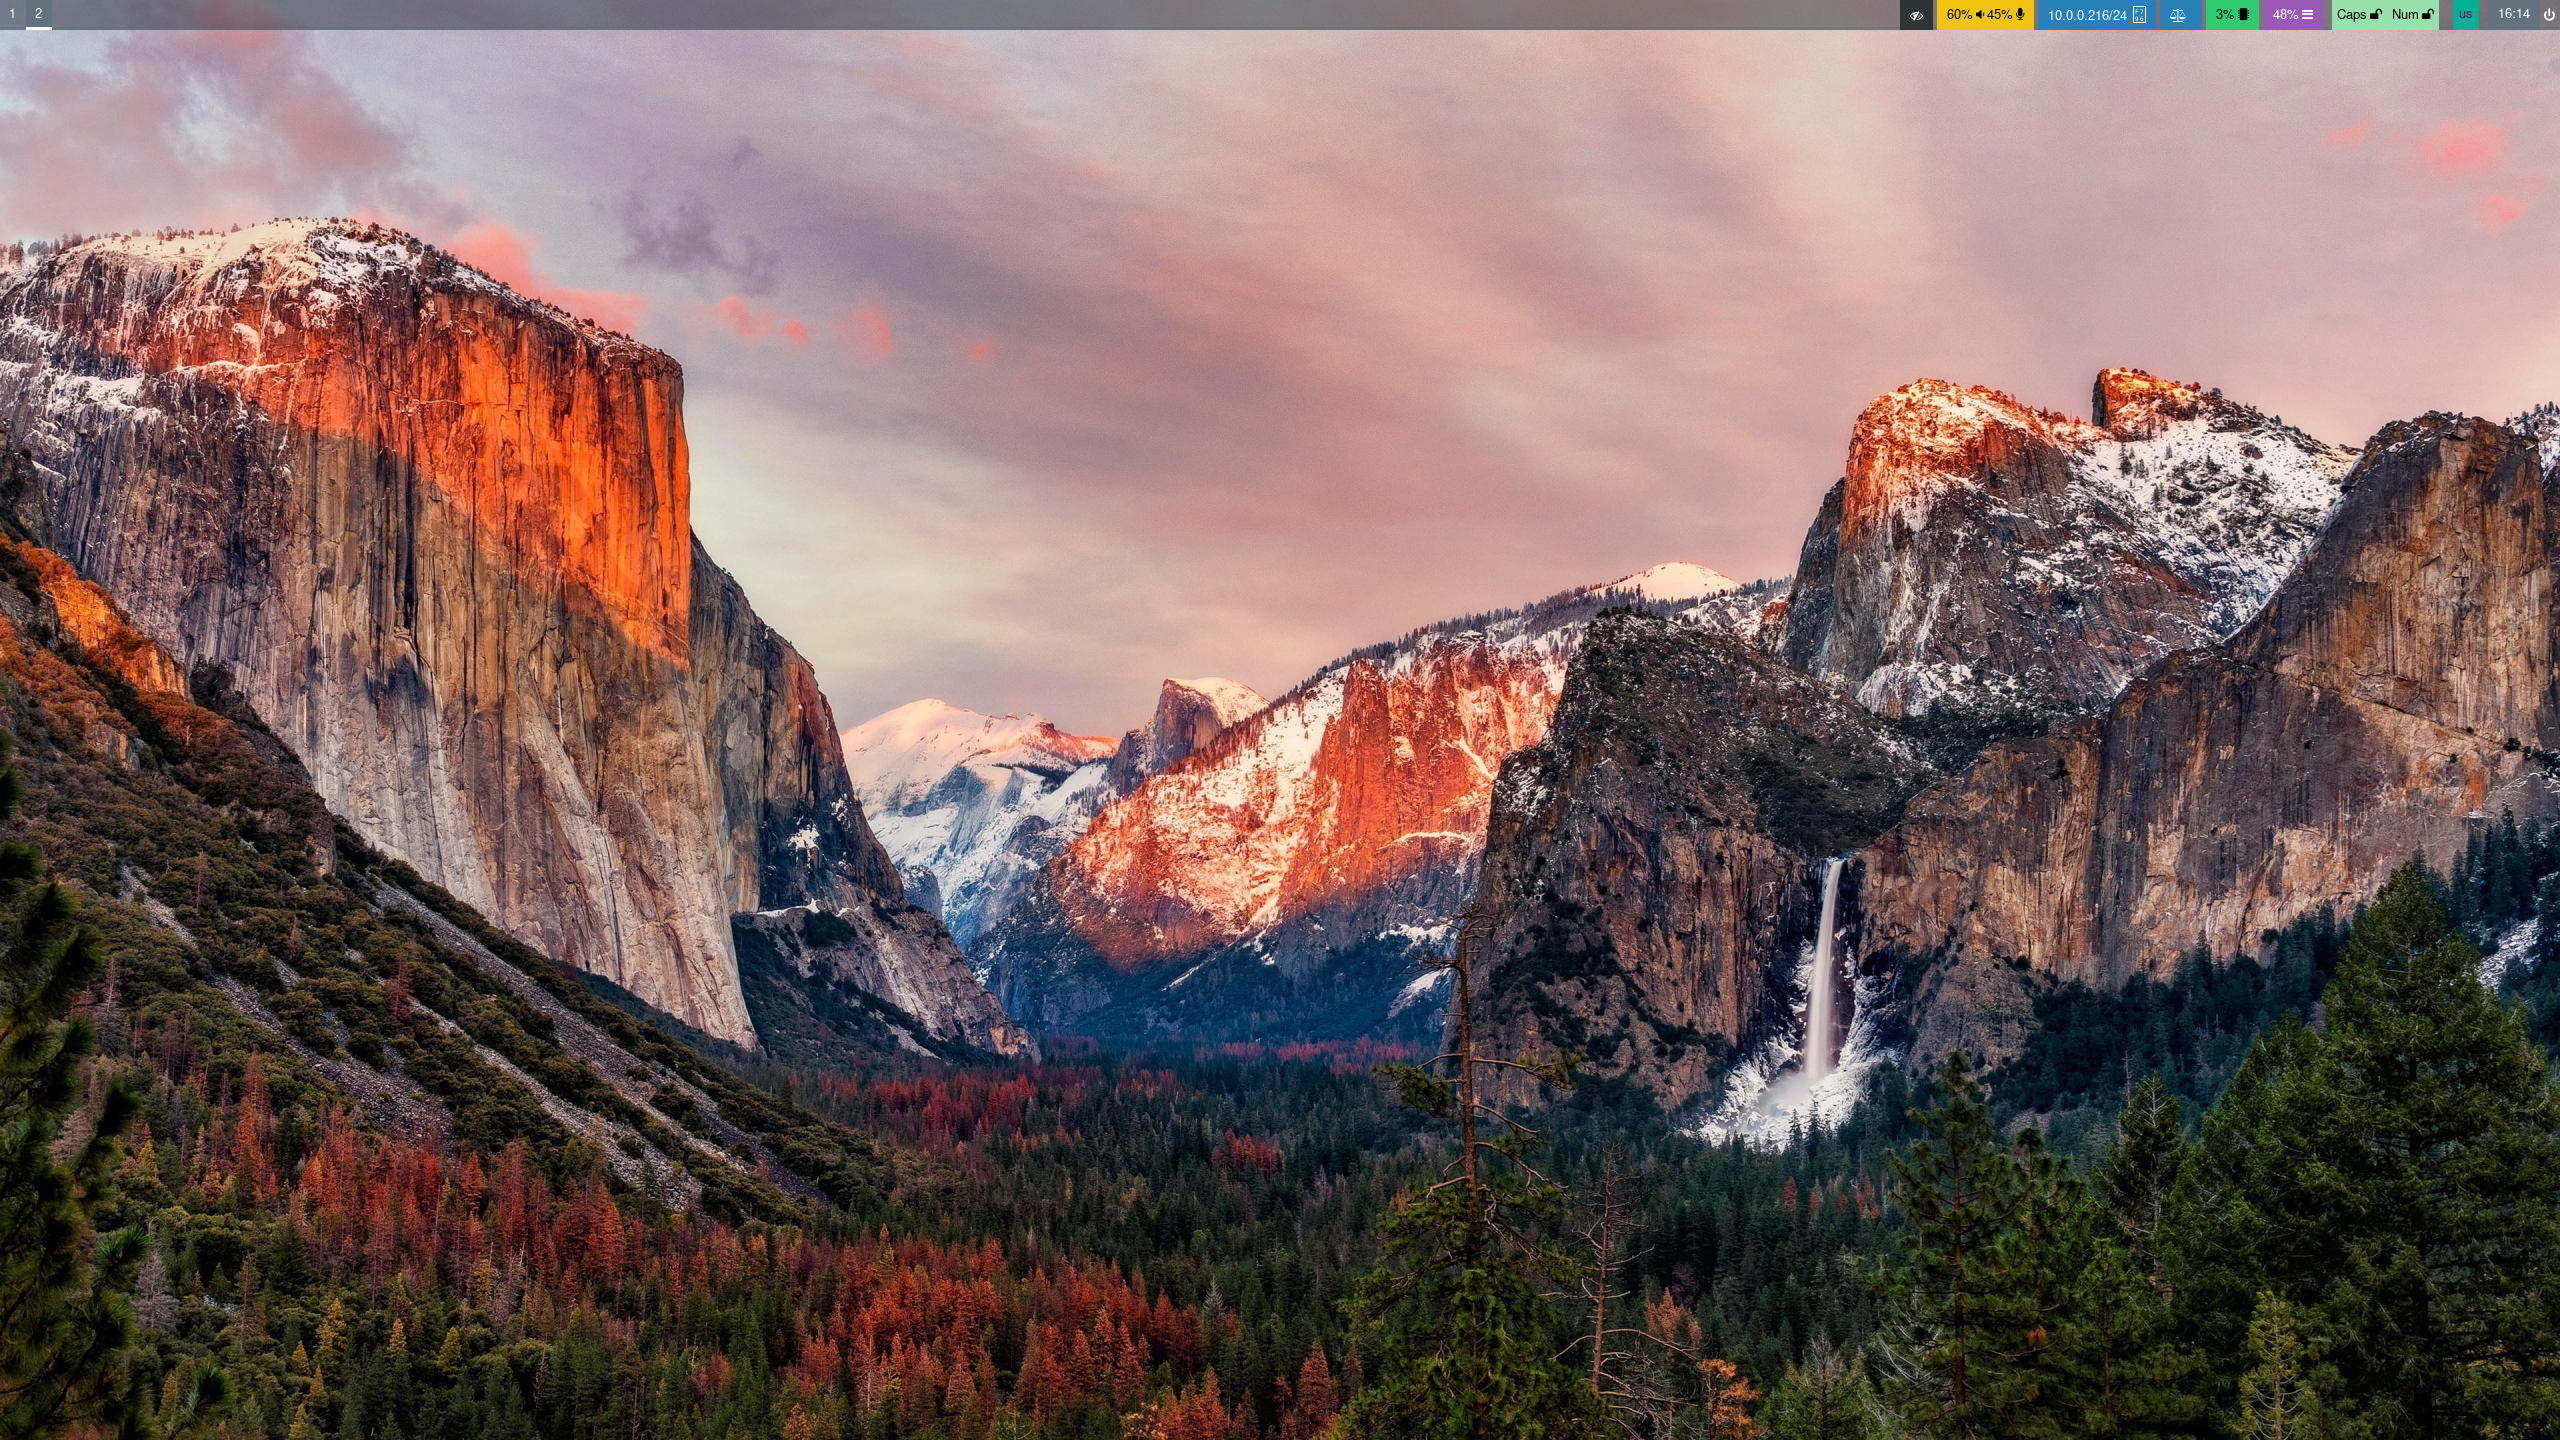Toggle the Num lock indicator
The width and height of the screenshot is (2560, 1440).
pyautogui.click(x=2405, y=15)
